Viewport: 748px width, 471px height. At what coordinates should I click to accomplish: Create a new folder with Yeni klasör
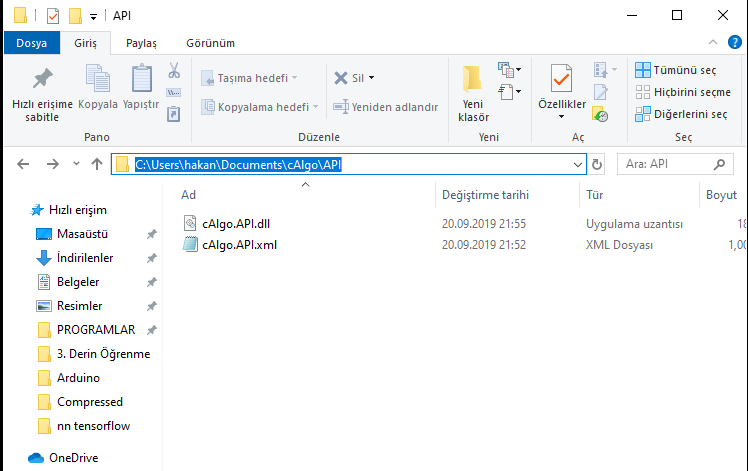pyautogui.click(x=473, y=94)
